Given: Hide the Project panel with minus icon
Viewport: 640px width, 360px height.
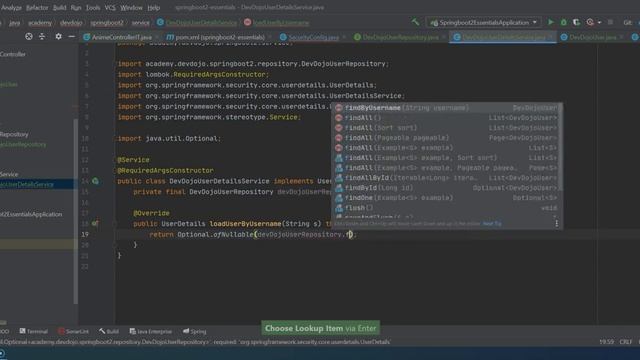Looking at the screenshot, I should pos(71,36).
